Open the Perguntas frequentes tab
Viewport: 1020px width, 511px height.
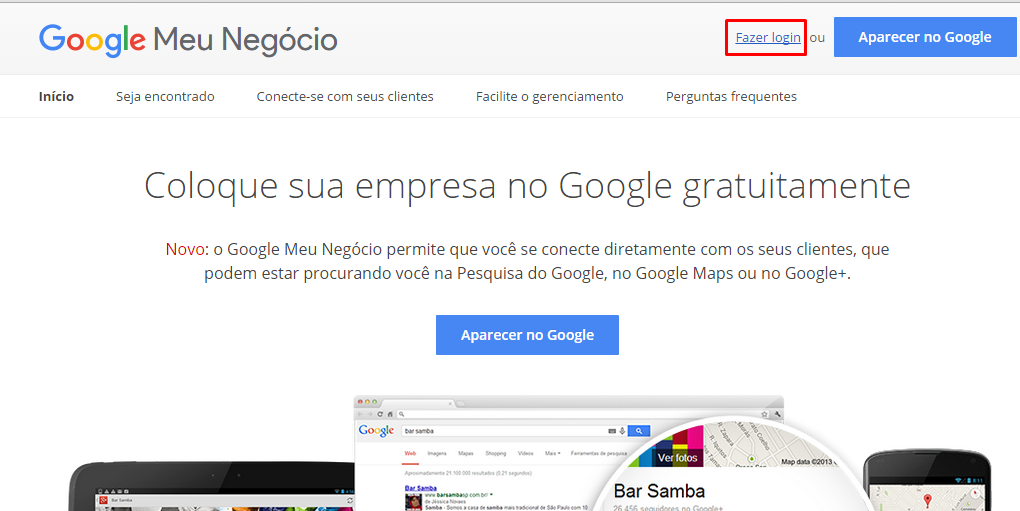pyautogui.click(x=731, y=96)
